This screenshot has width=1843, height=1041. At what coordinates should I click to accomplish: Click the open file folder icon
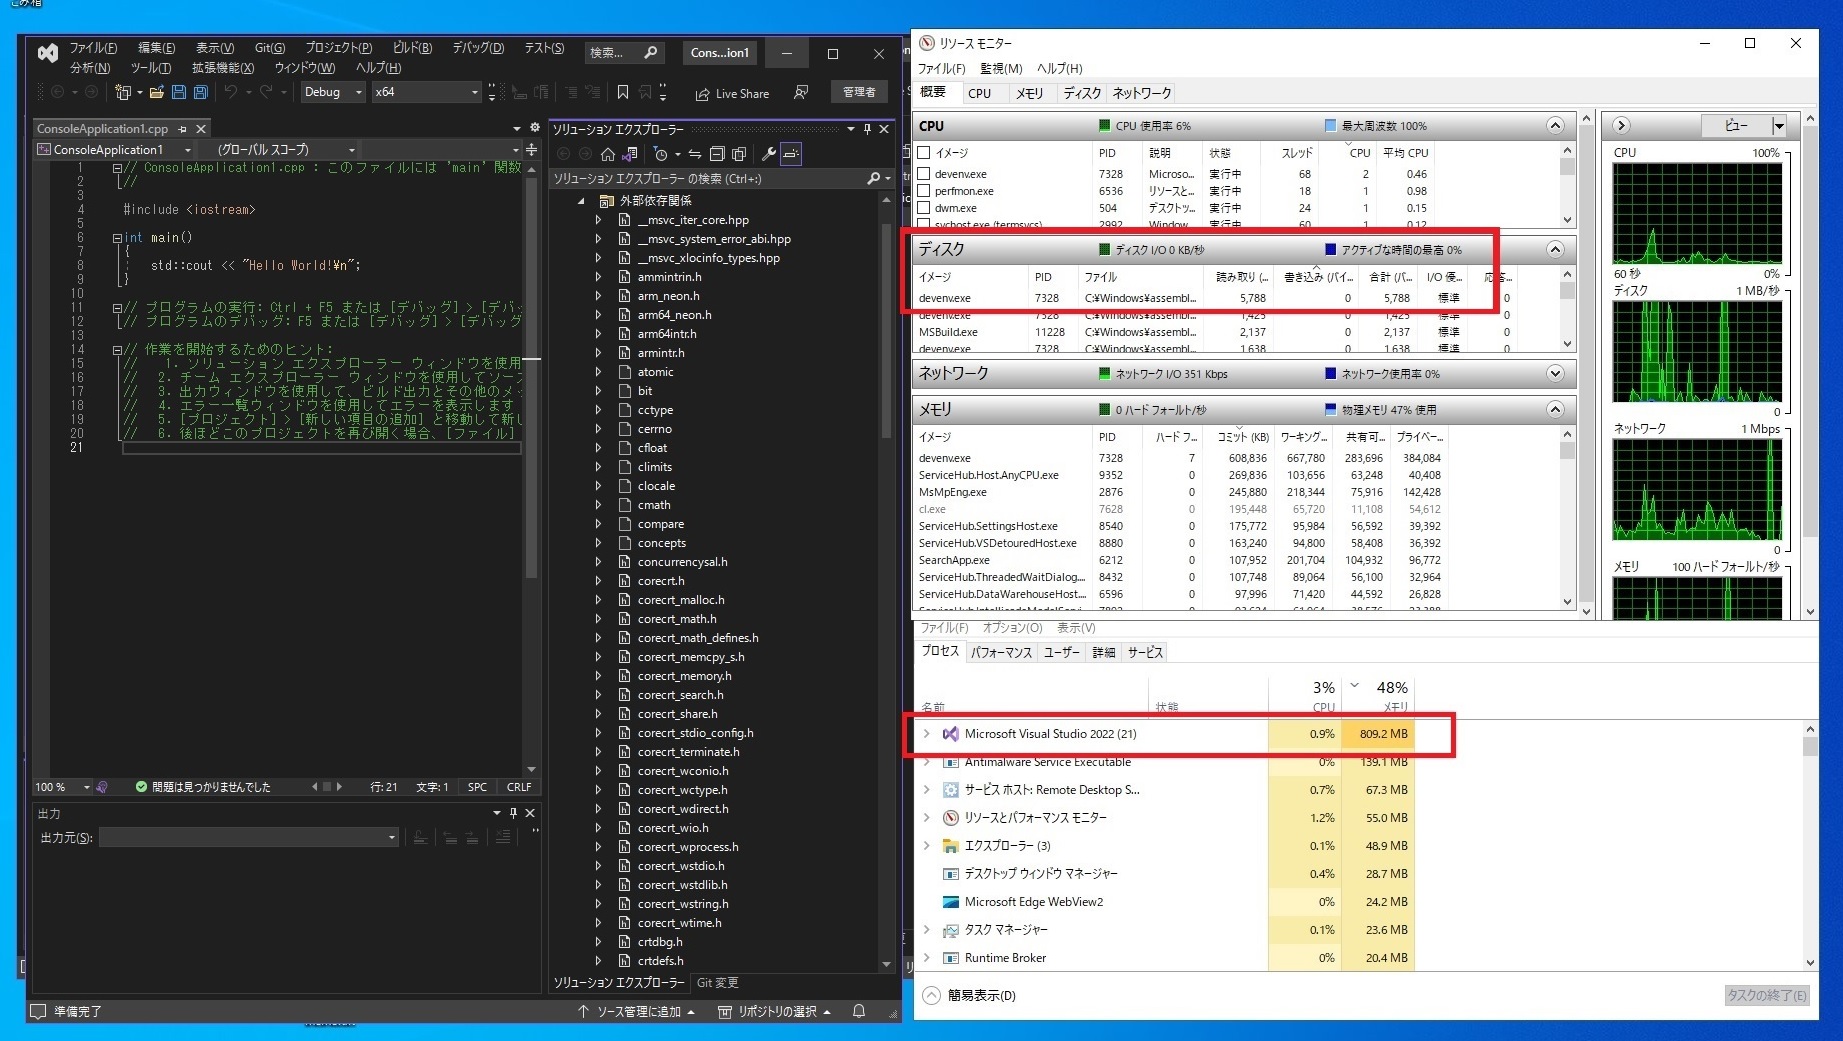[157, 92]
